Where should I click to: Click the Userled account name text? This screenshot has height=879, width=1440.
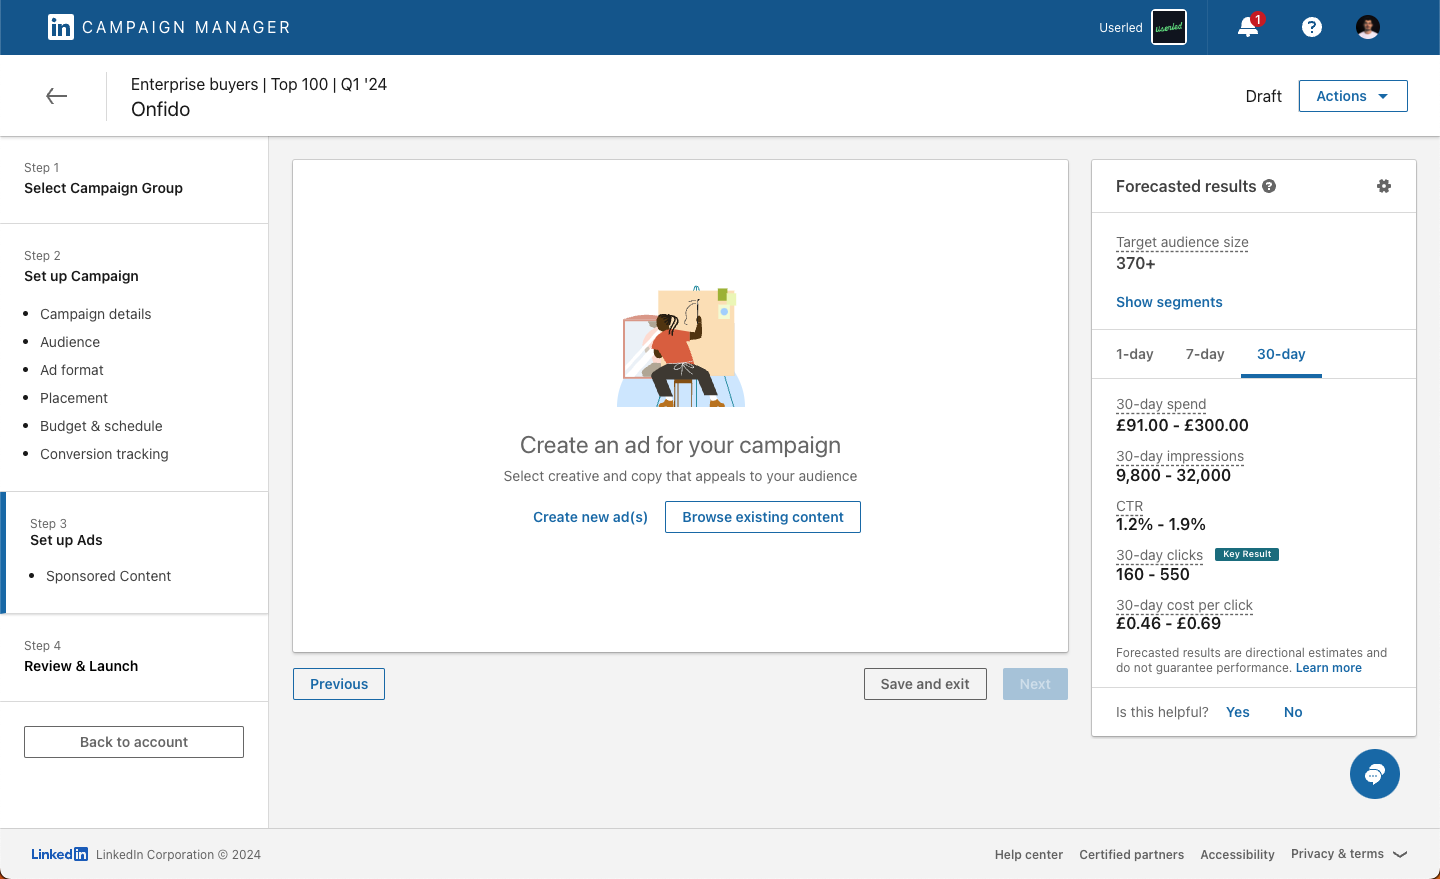[1121, 28]
